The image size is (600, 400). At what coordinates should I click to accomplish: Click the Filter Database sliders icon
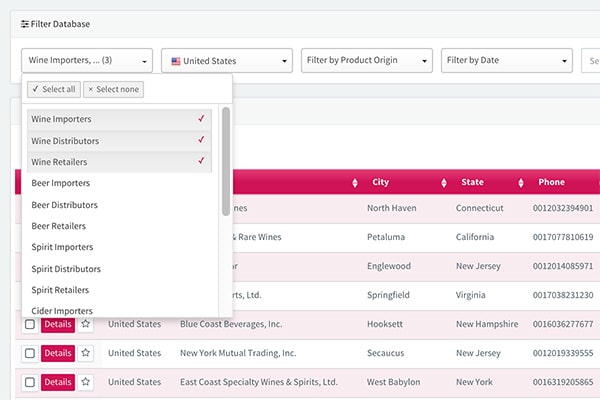25,23
